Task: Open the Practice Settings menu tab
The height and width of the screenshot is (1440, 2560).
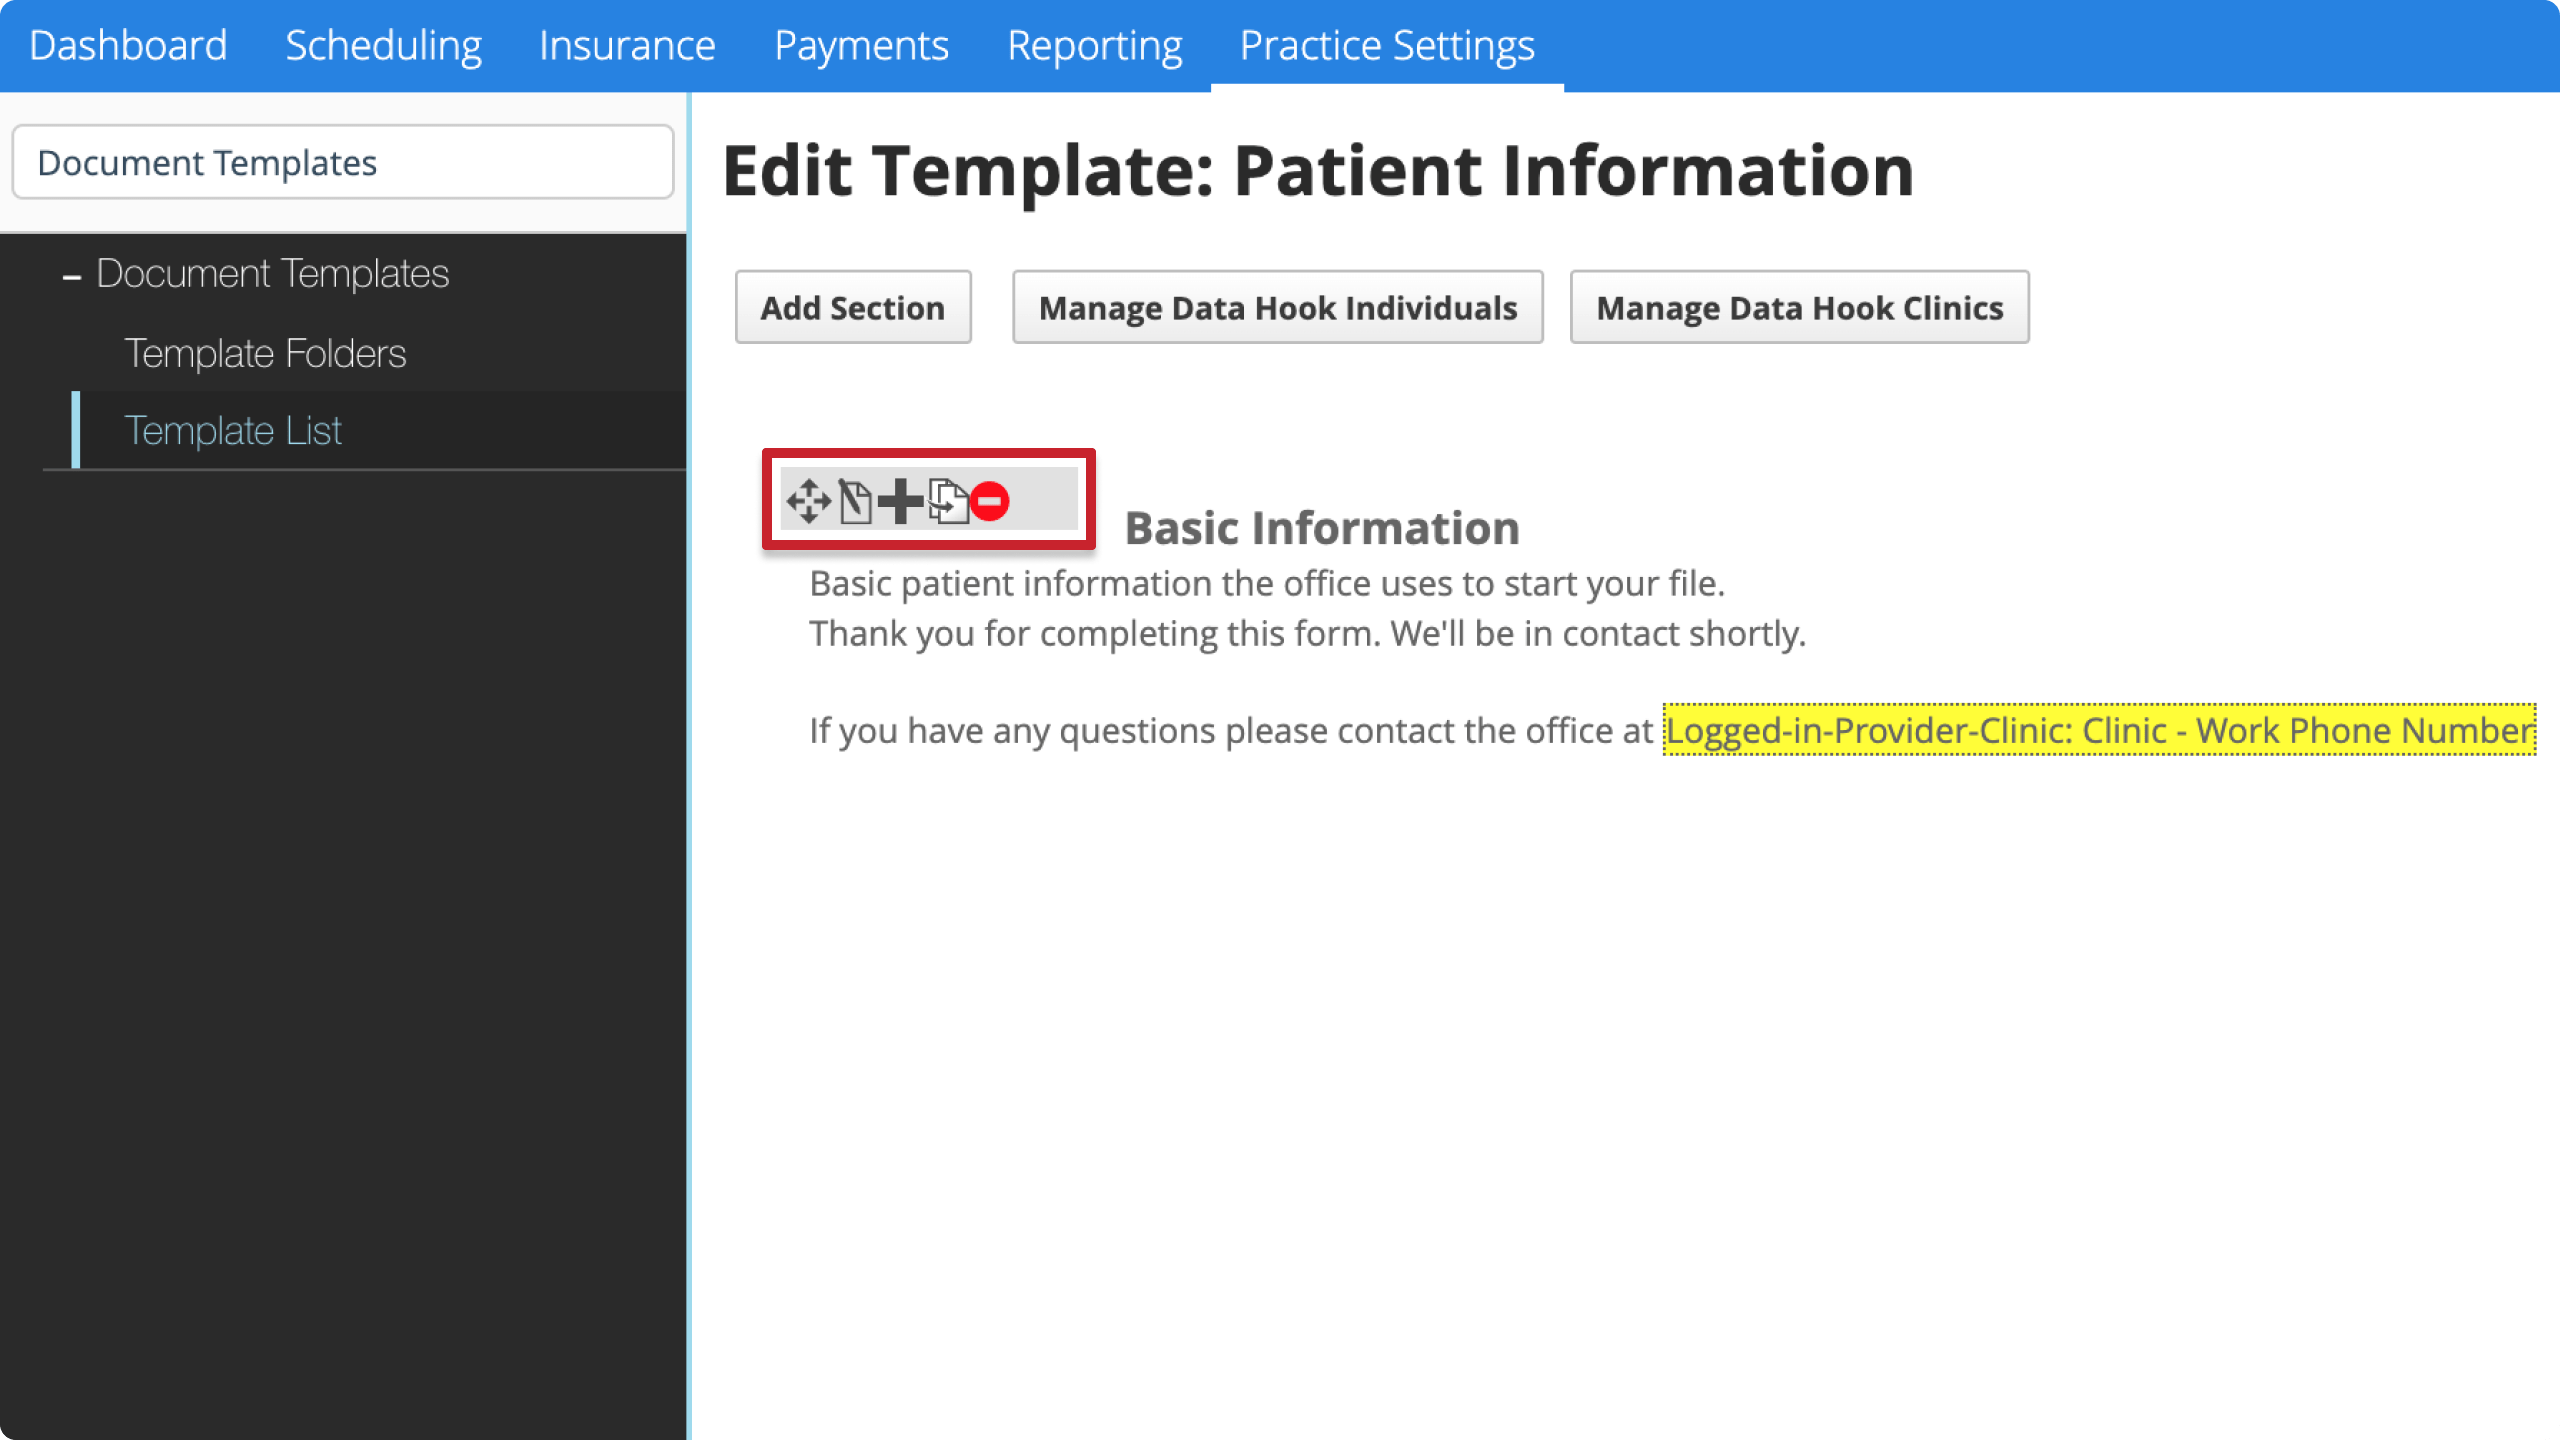Action: [1387, 44]
